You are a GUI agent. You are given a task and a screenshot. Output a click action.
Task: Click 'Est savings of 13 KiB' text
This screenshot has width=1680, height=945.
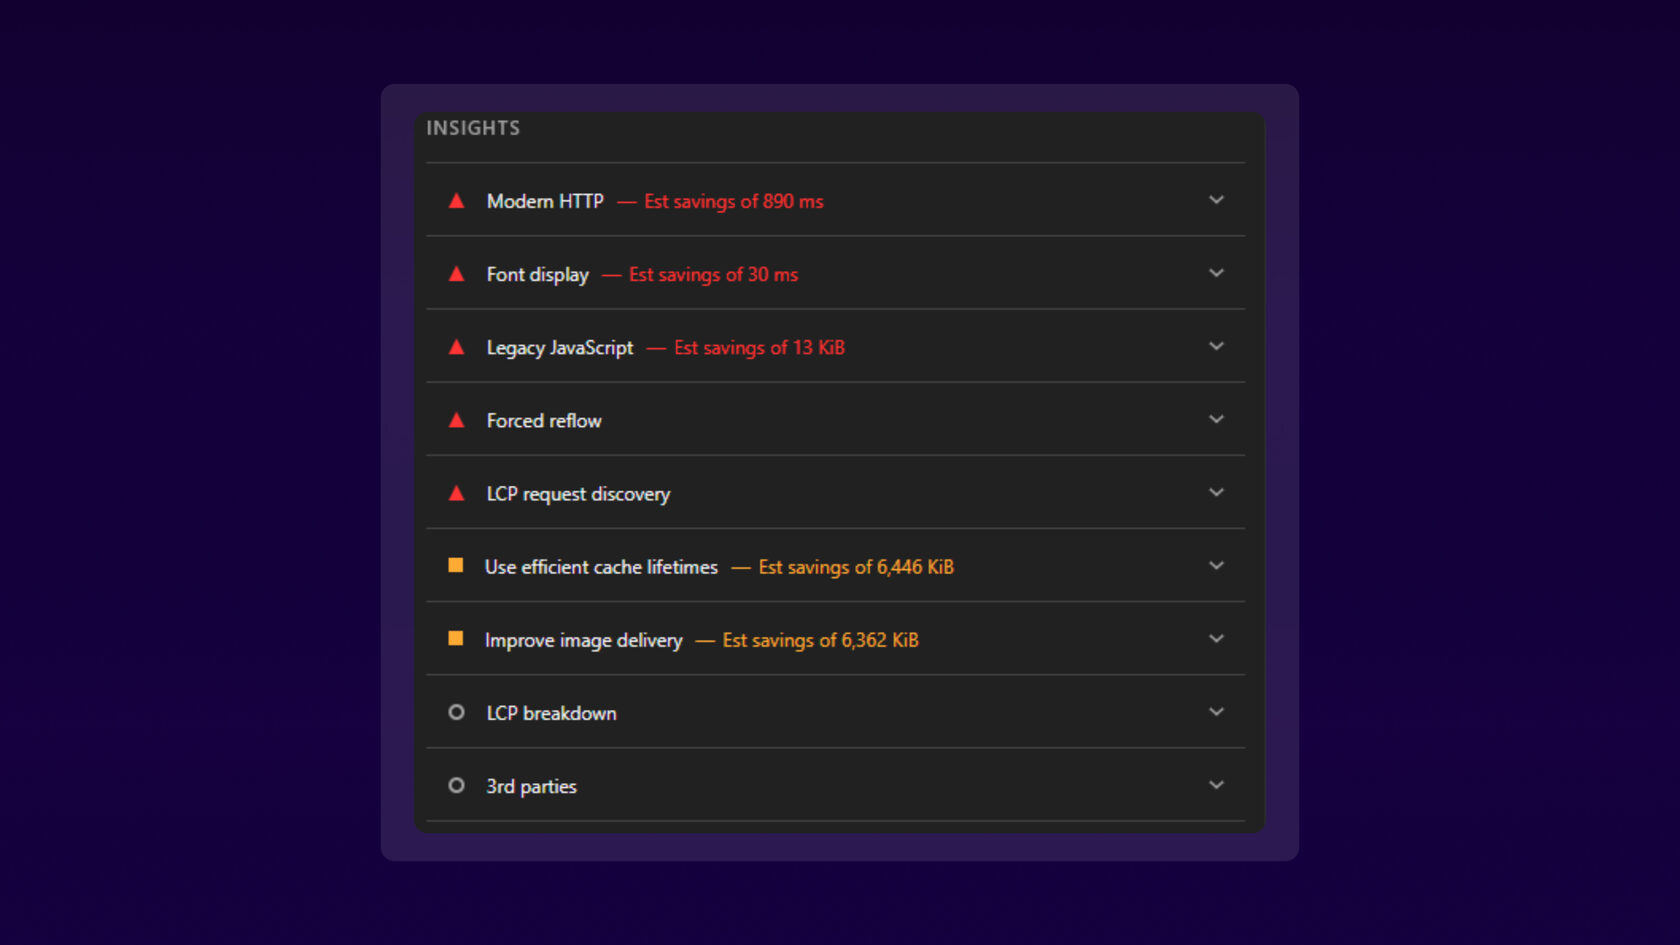[759, 347]
